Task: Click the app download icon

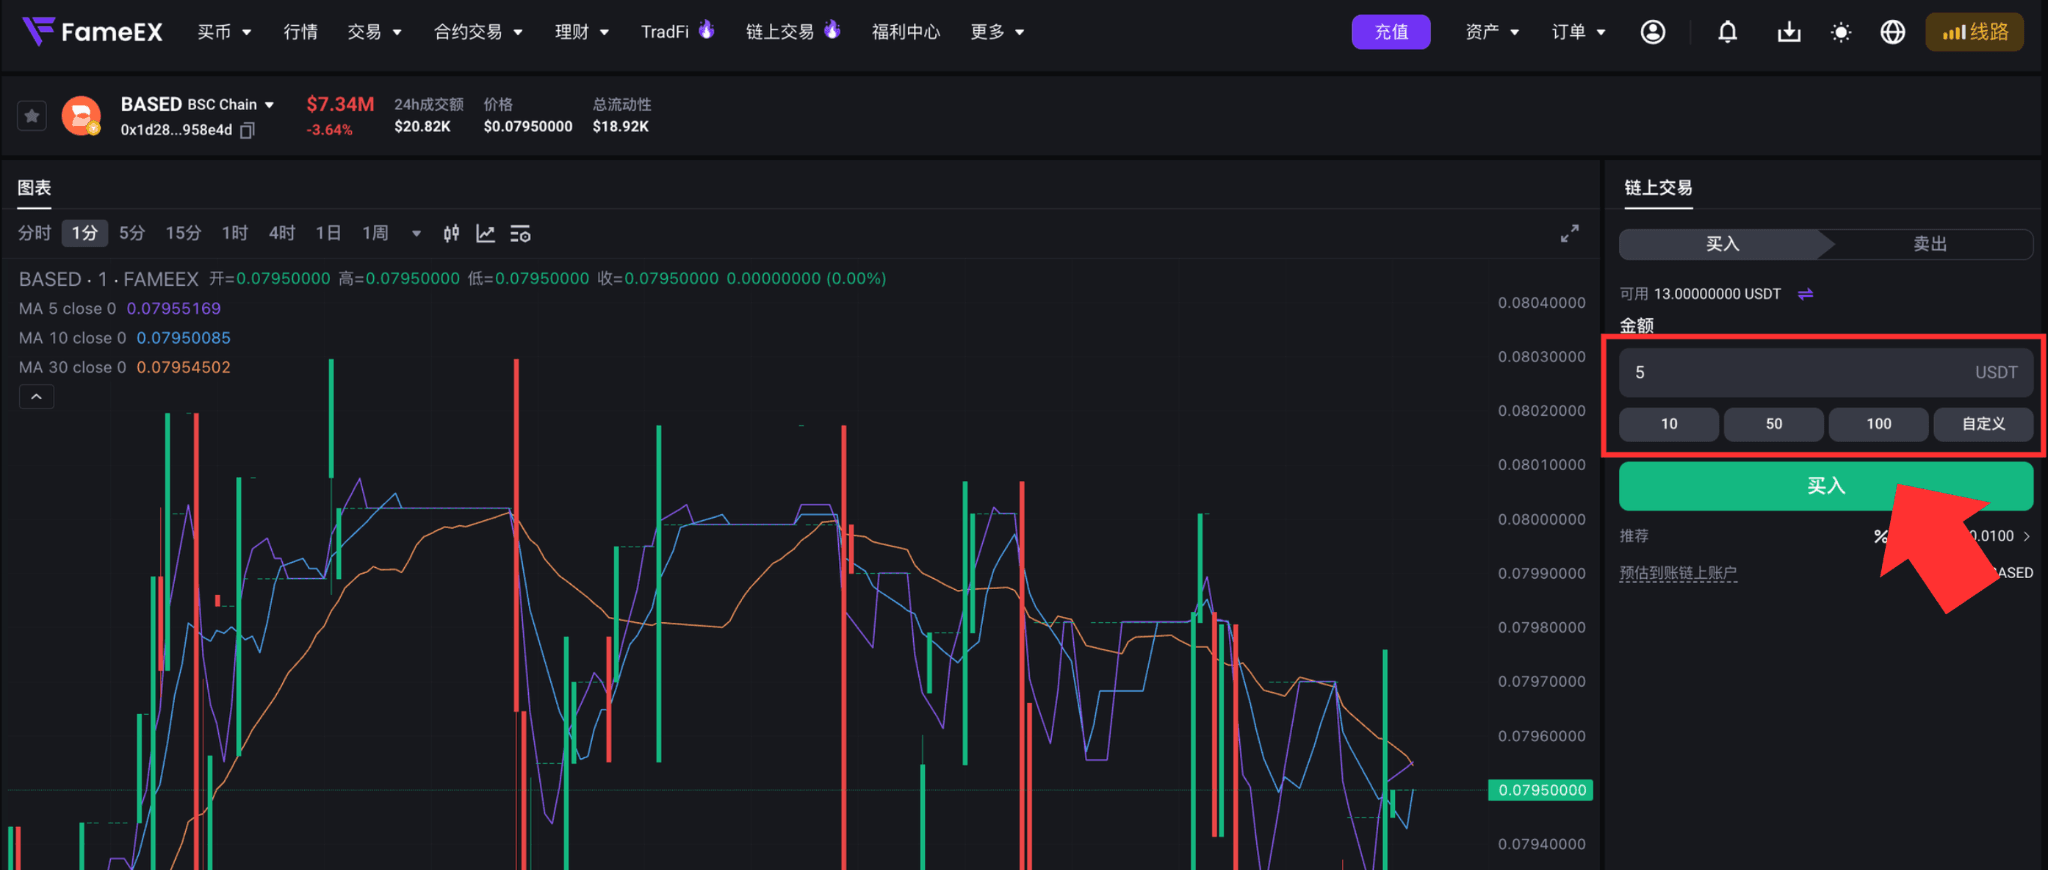Action: 1789,32
